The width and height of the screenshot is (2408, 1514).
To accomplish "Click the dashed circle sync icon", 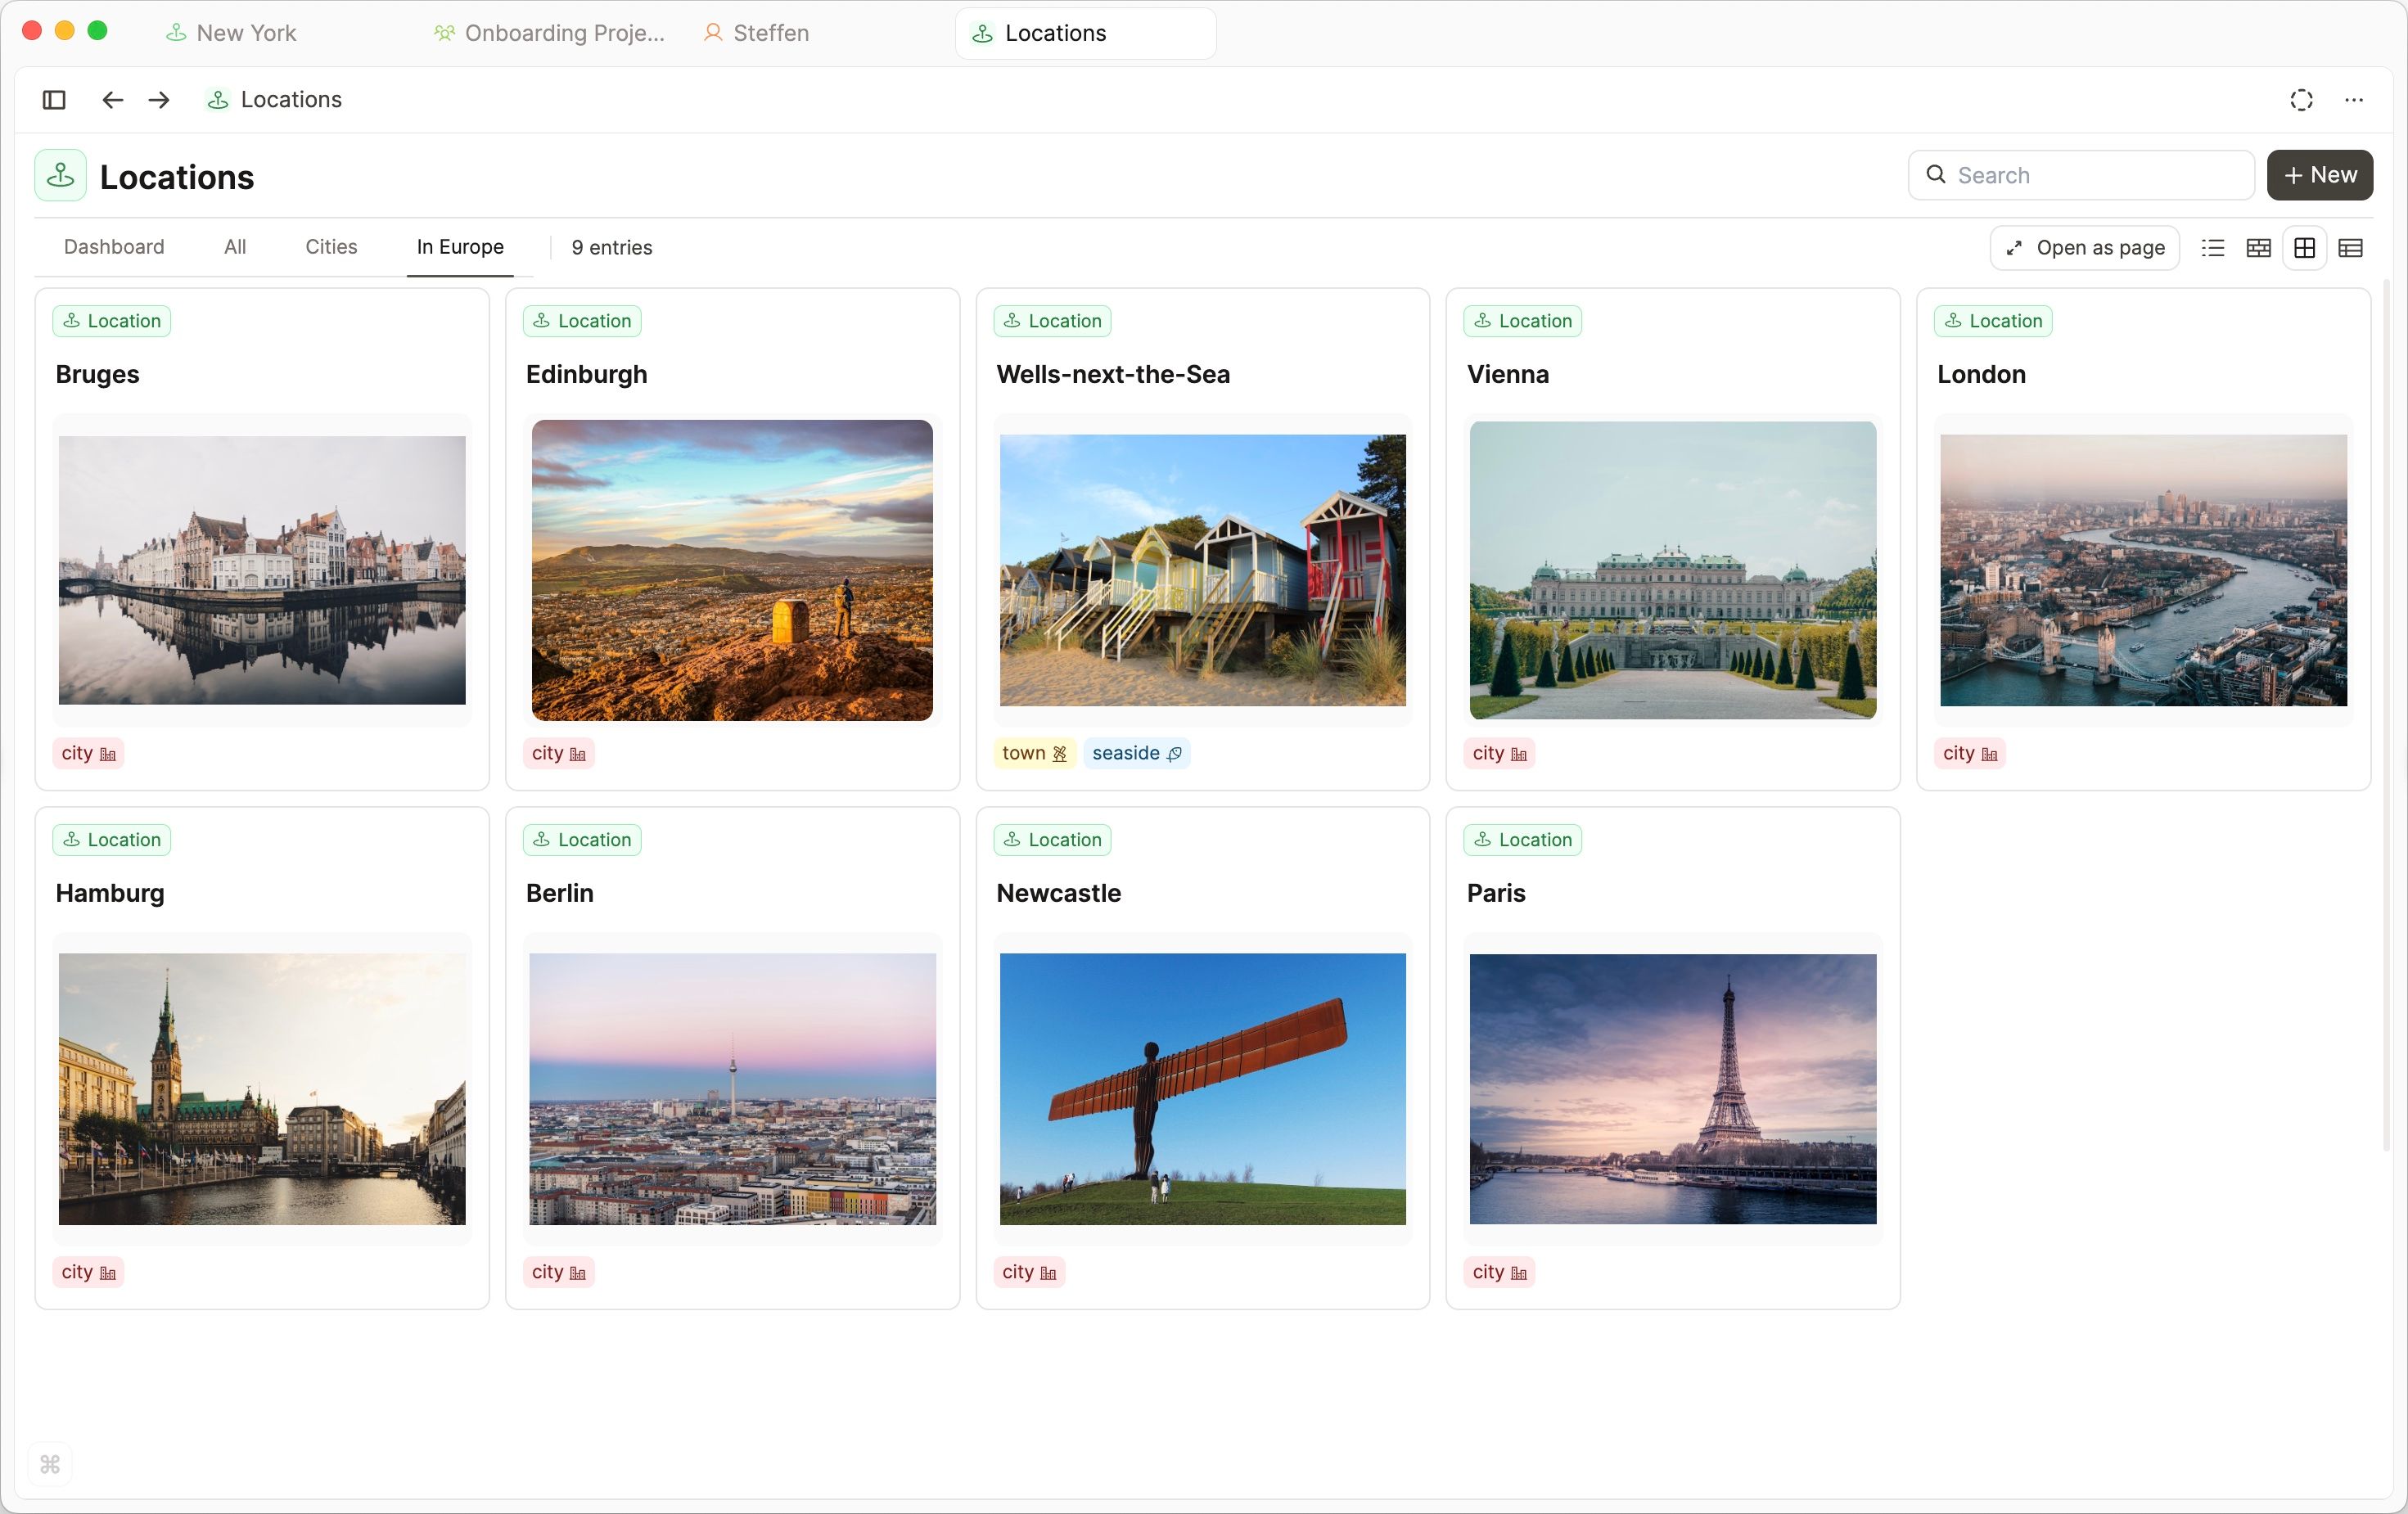I will coord(2301,100).
